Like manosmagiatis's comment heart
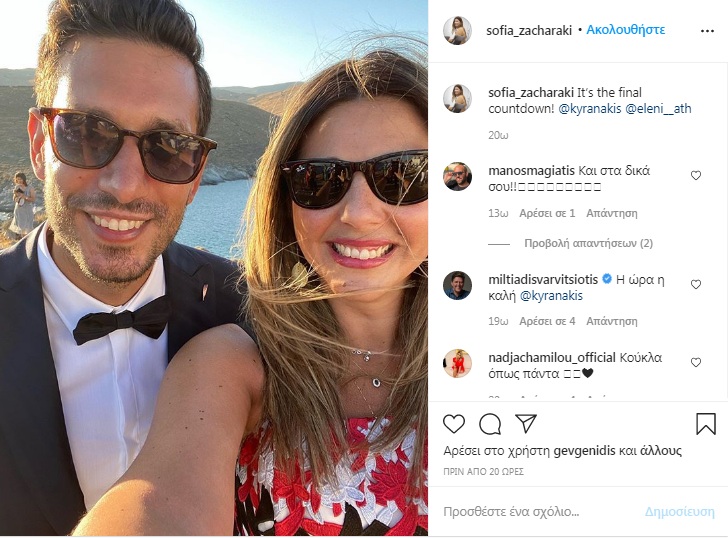728x538 pixels. 696,175
